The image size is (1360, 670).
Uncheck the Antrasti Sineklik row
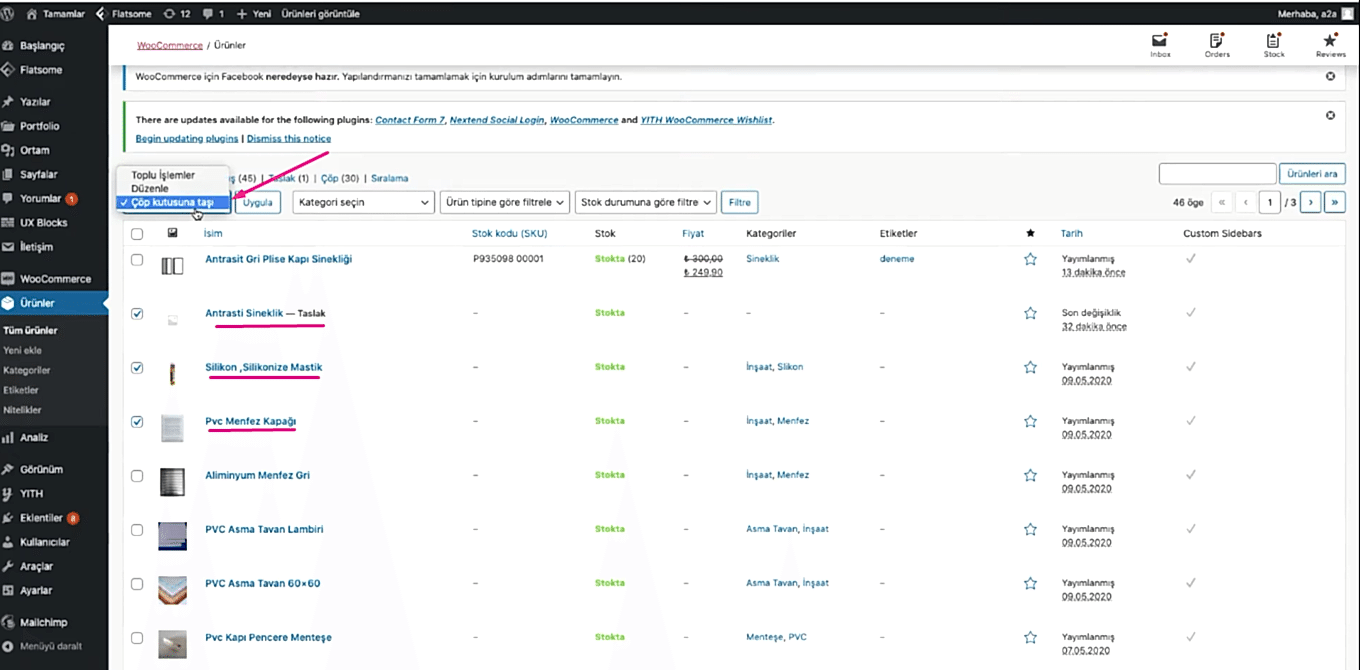coord(137,314)
